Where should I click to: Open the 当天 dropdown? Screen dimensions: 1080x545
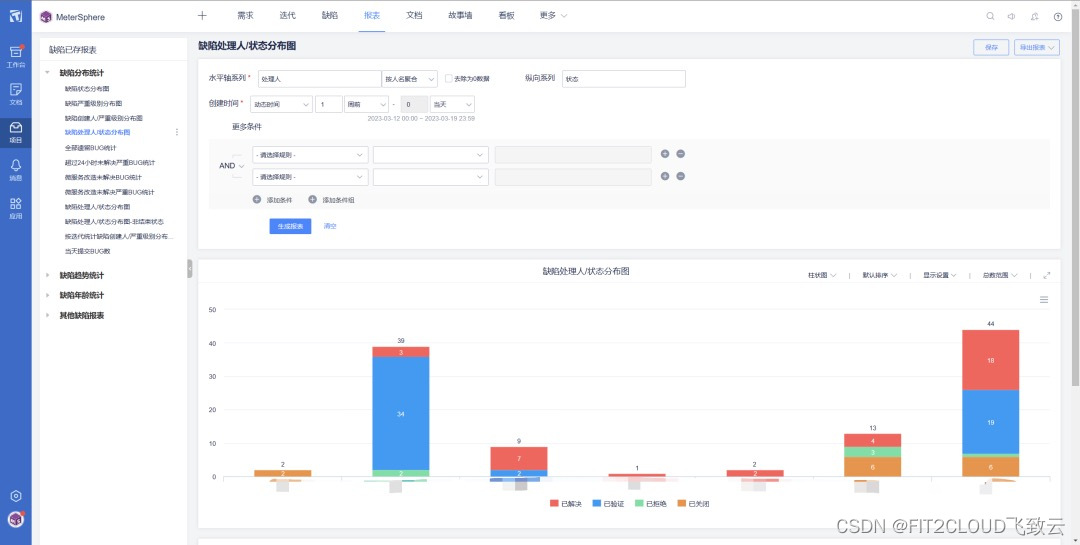tap(452, 105)
